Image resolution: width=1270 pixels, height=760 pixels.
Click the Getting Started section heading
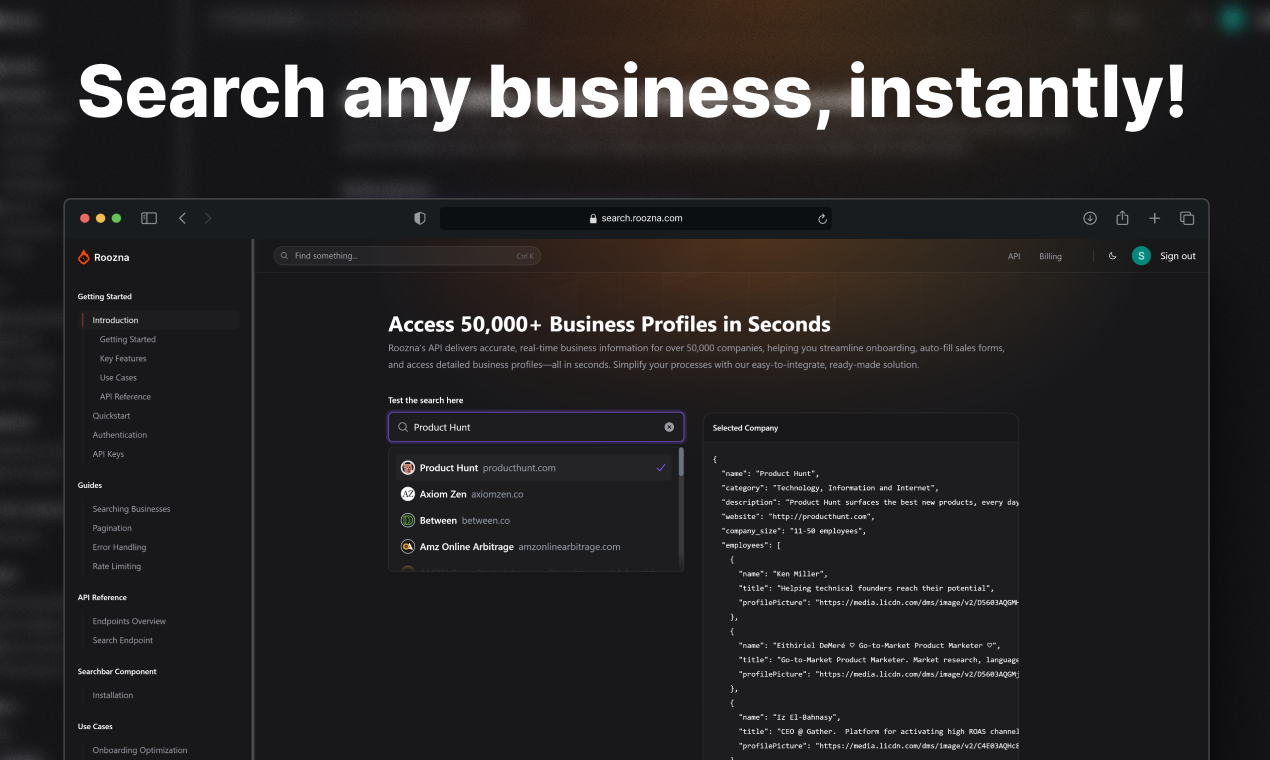click(105, 297)
